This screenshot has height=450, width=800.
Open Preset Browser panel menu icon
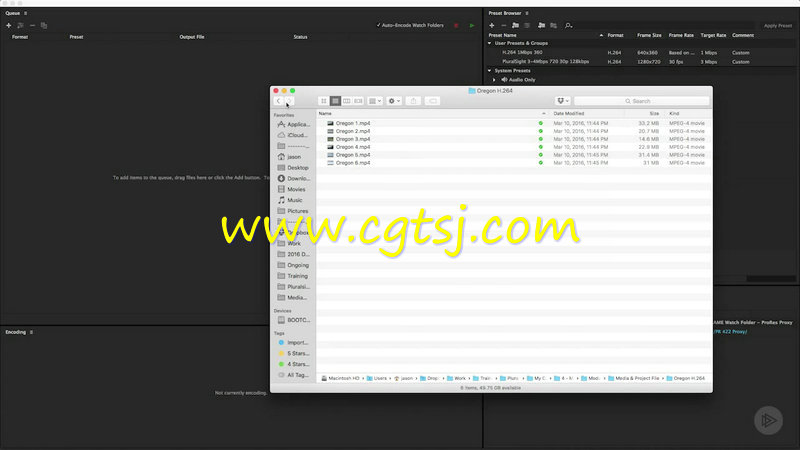pos(527,13)
